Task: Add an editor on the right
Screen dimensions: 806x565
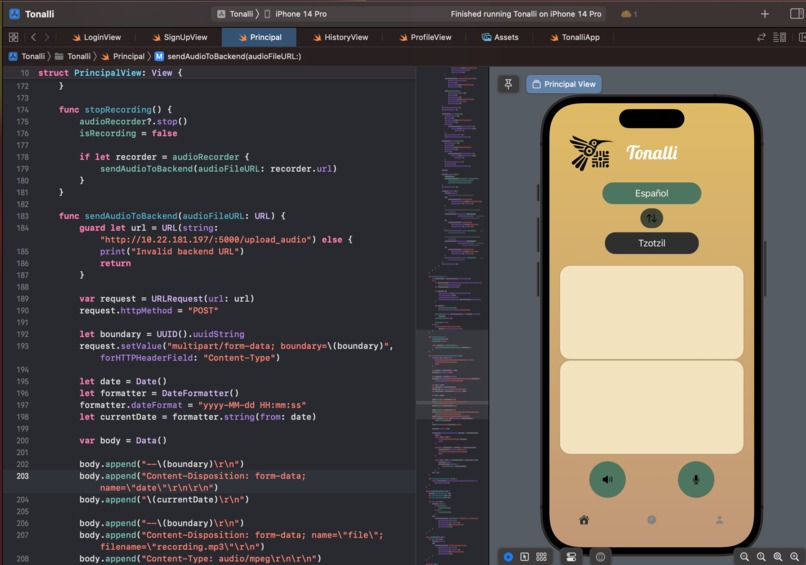Action: click(802, 37)
